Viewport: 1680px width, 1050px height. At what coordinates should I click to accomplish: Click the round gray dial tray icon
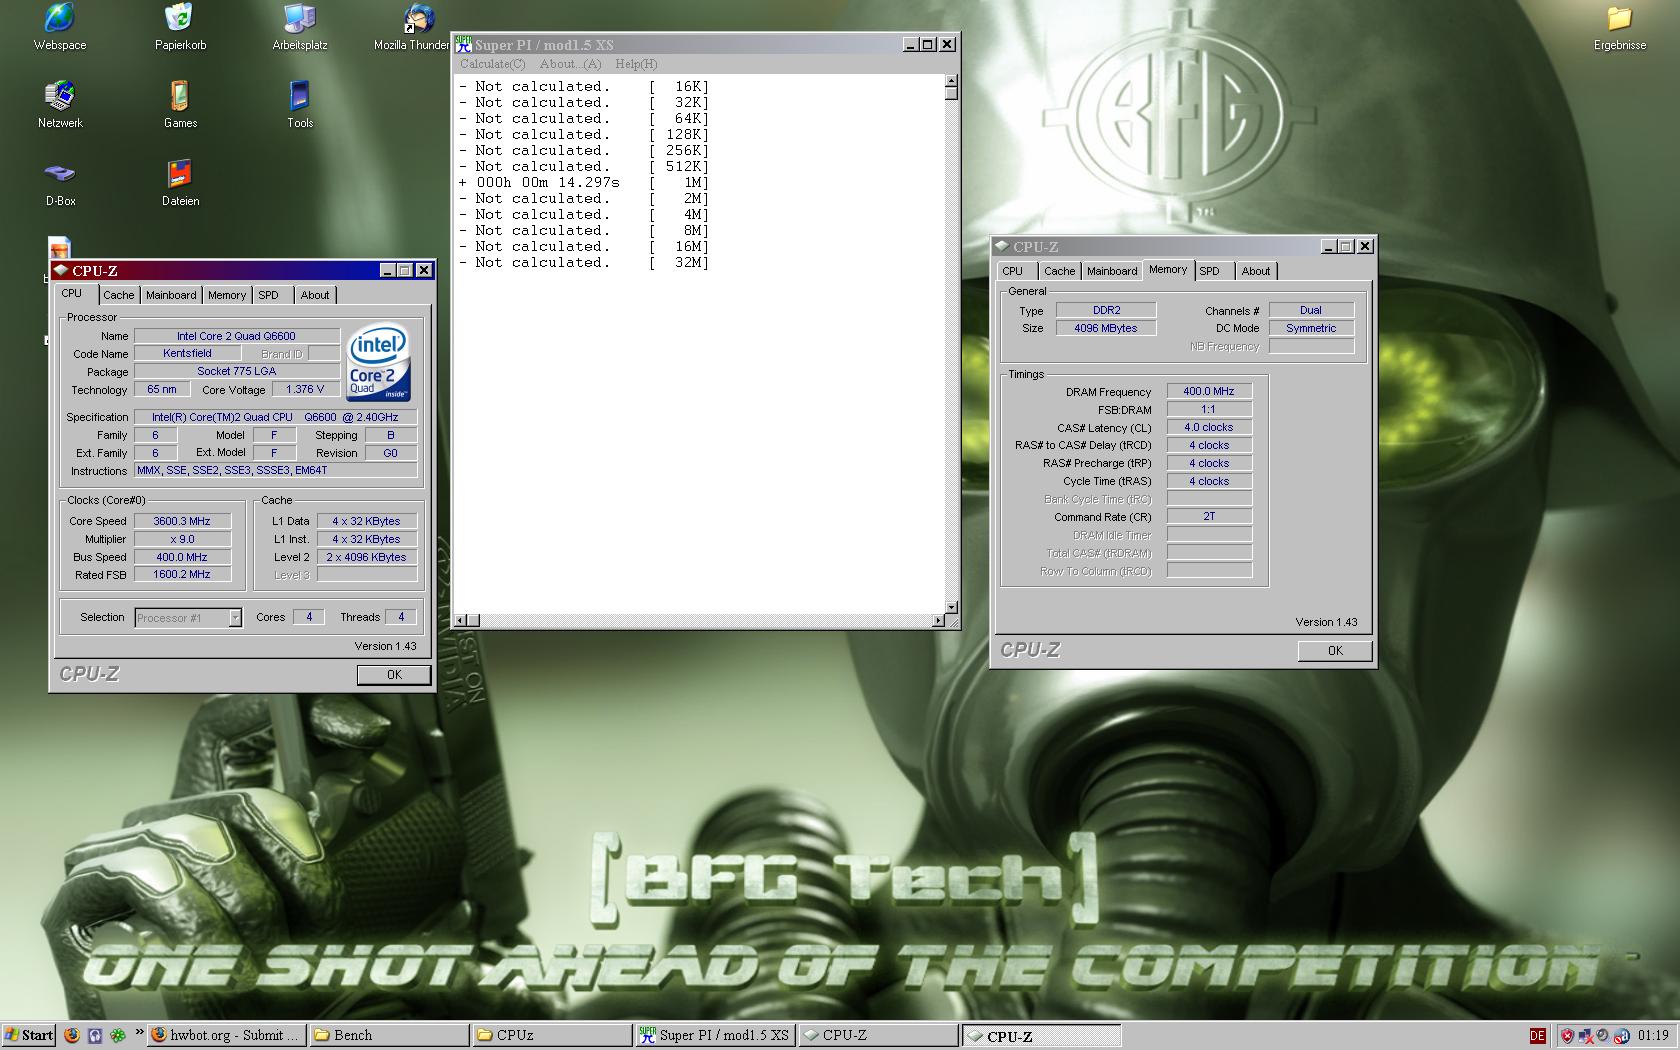[1602, 1036]
